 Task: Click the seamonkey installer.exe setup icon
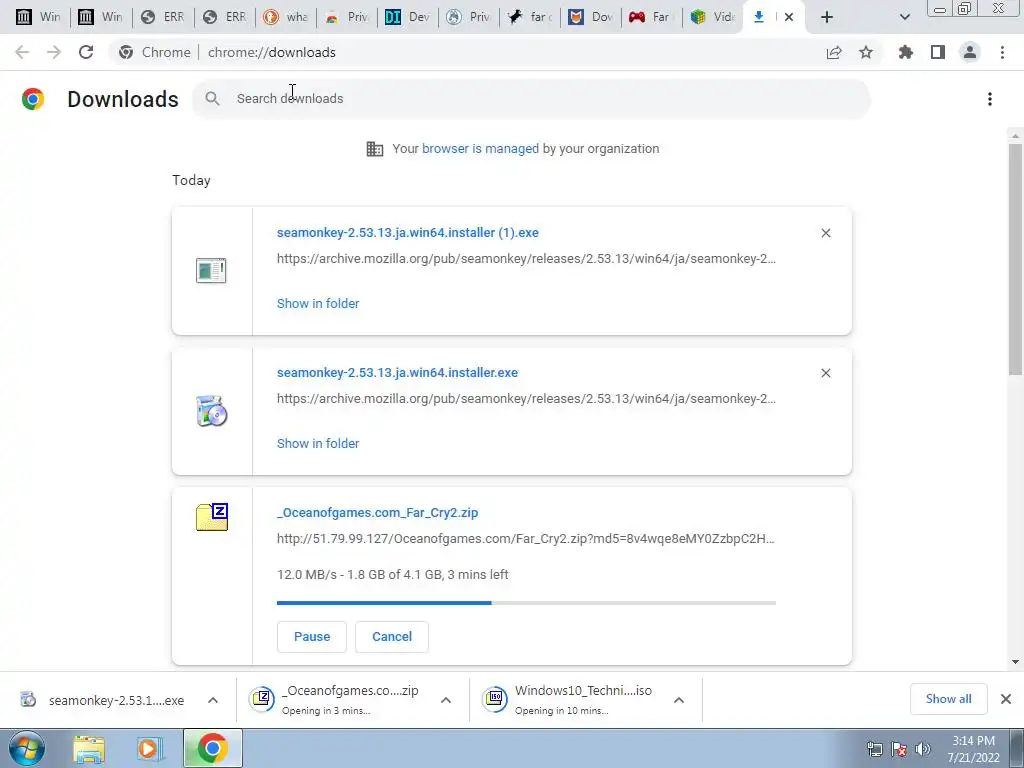coord(212,411)
